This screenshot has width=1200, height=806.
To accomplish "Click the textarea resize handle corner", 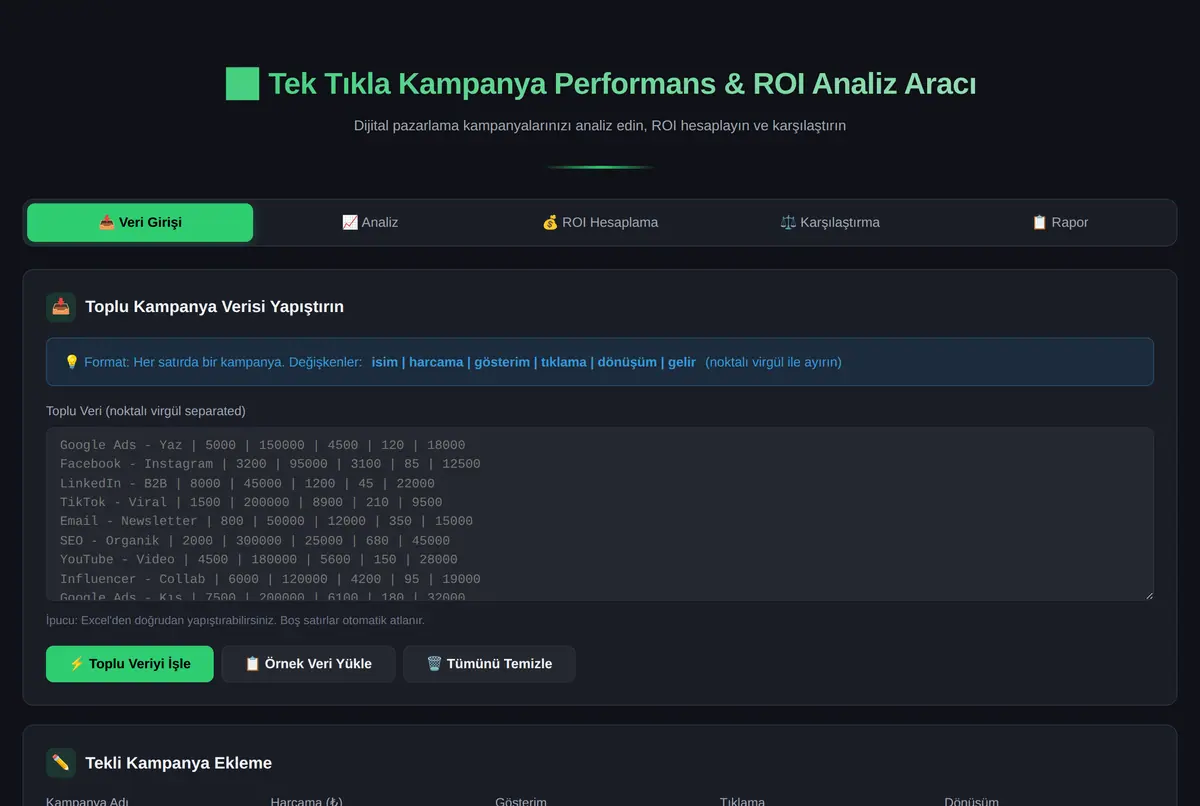I will pos(1147,594).
